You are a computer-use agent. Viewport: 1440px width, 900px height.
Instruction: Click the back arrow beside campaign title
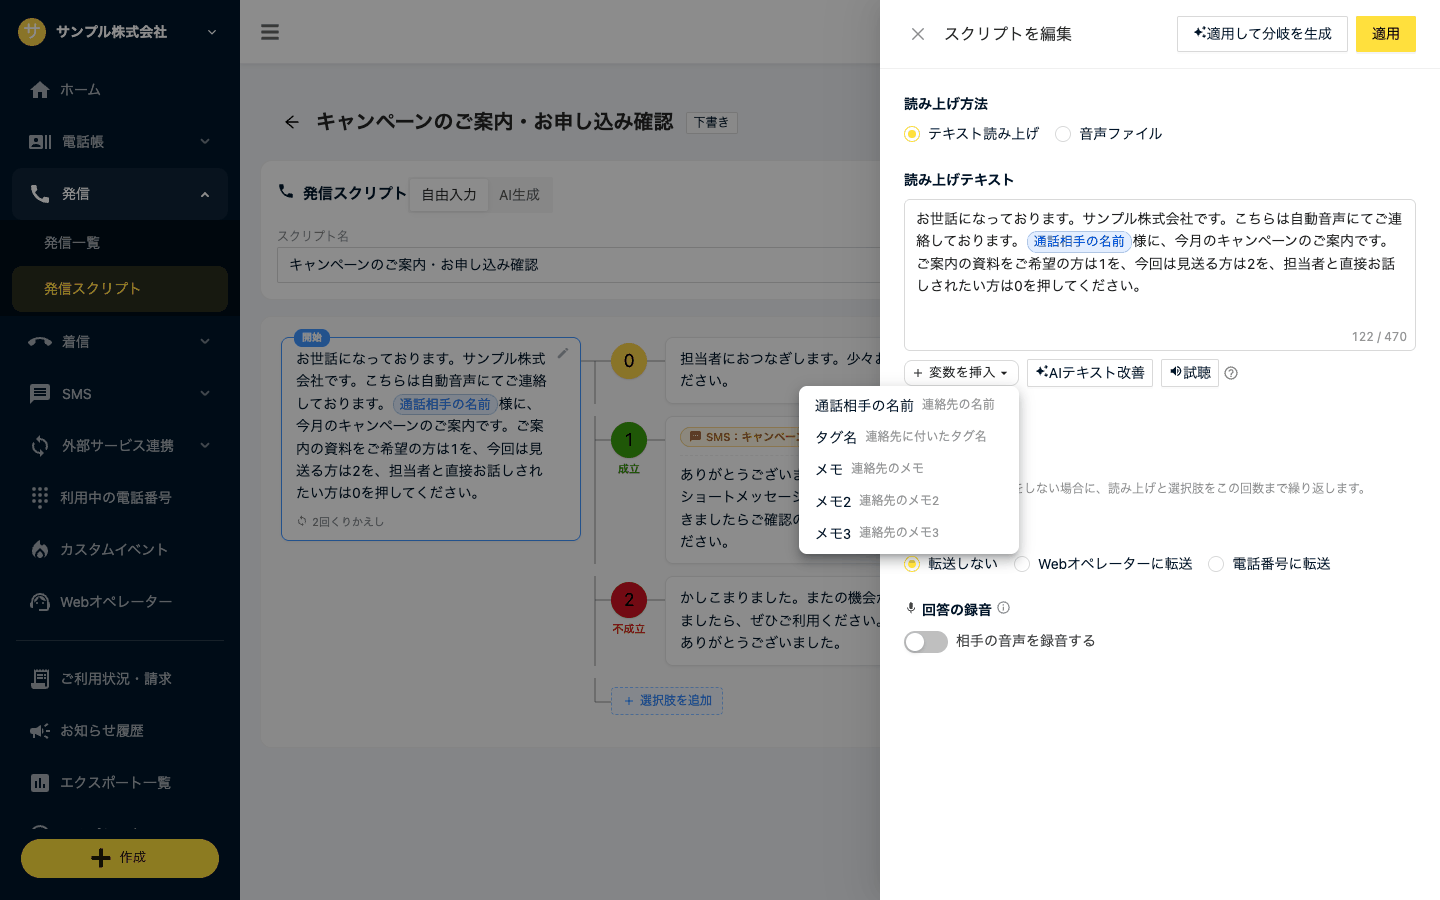(x=292, y=122)
